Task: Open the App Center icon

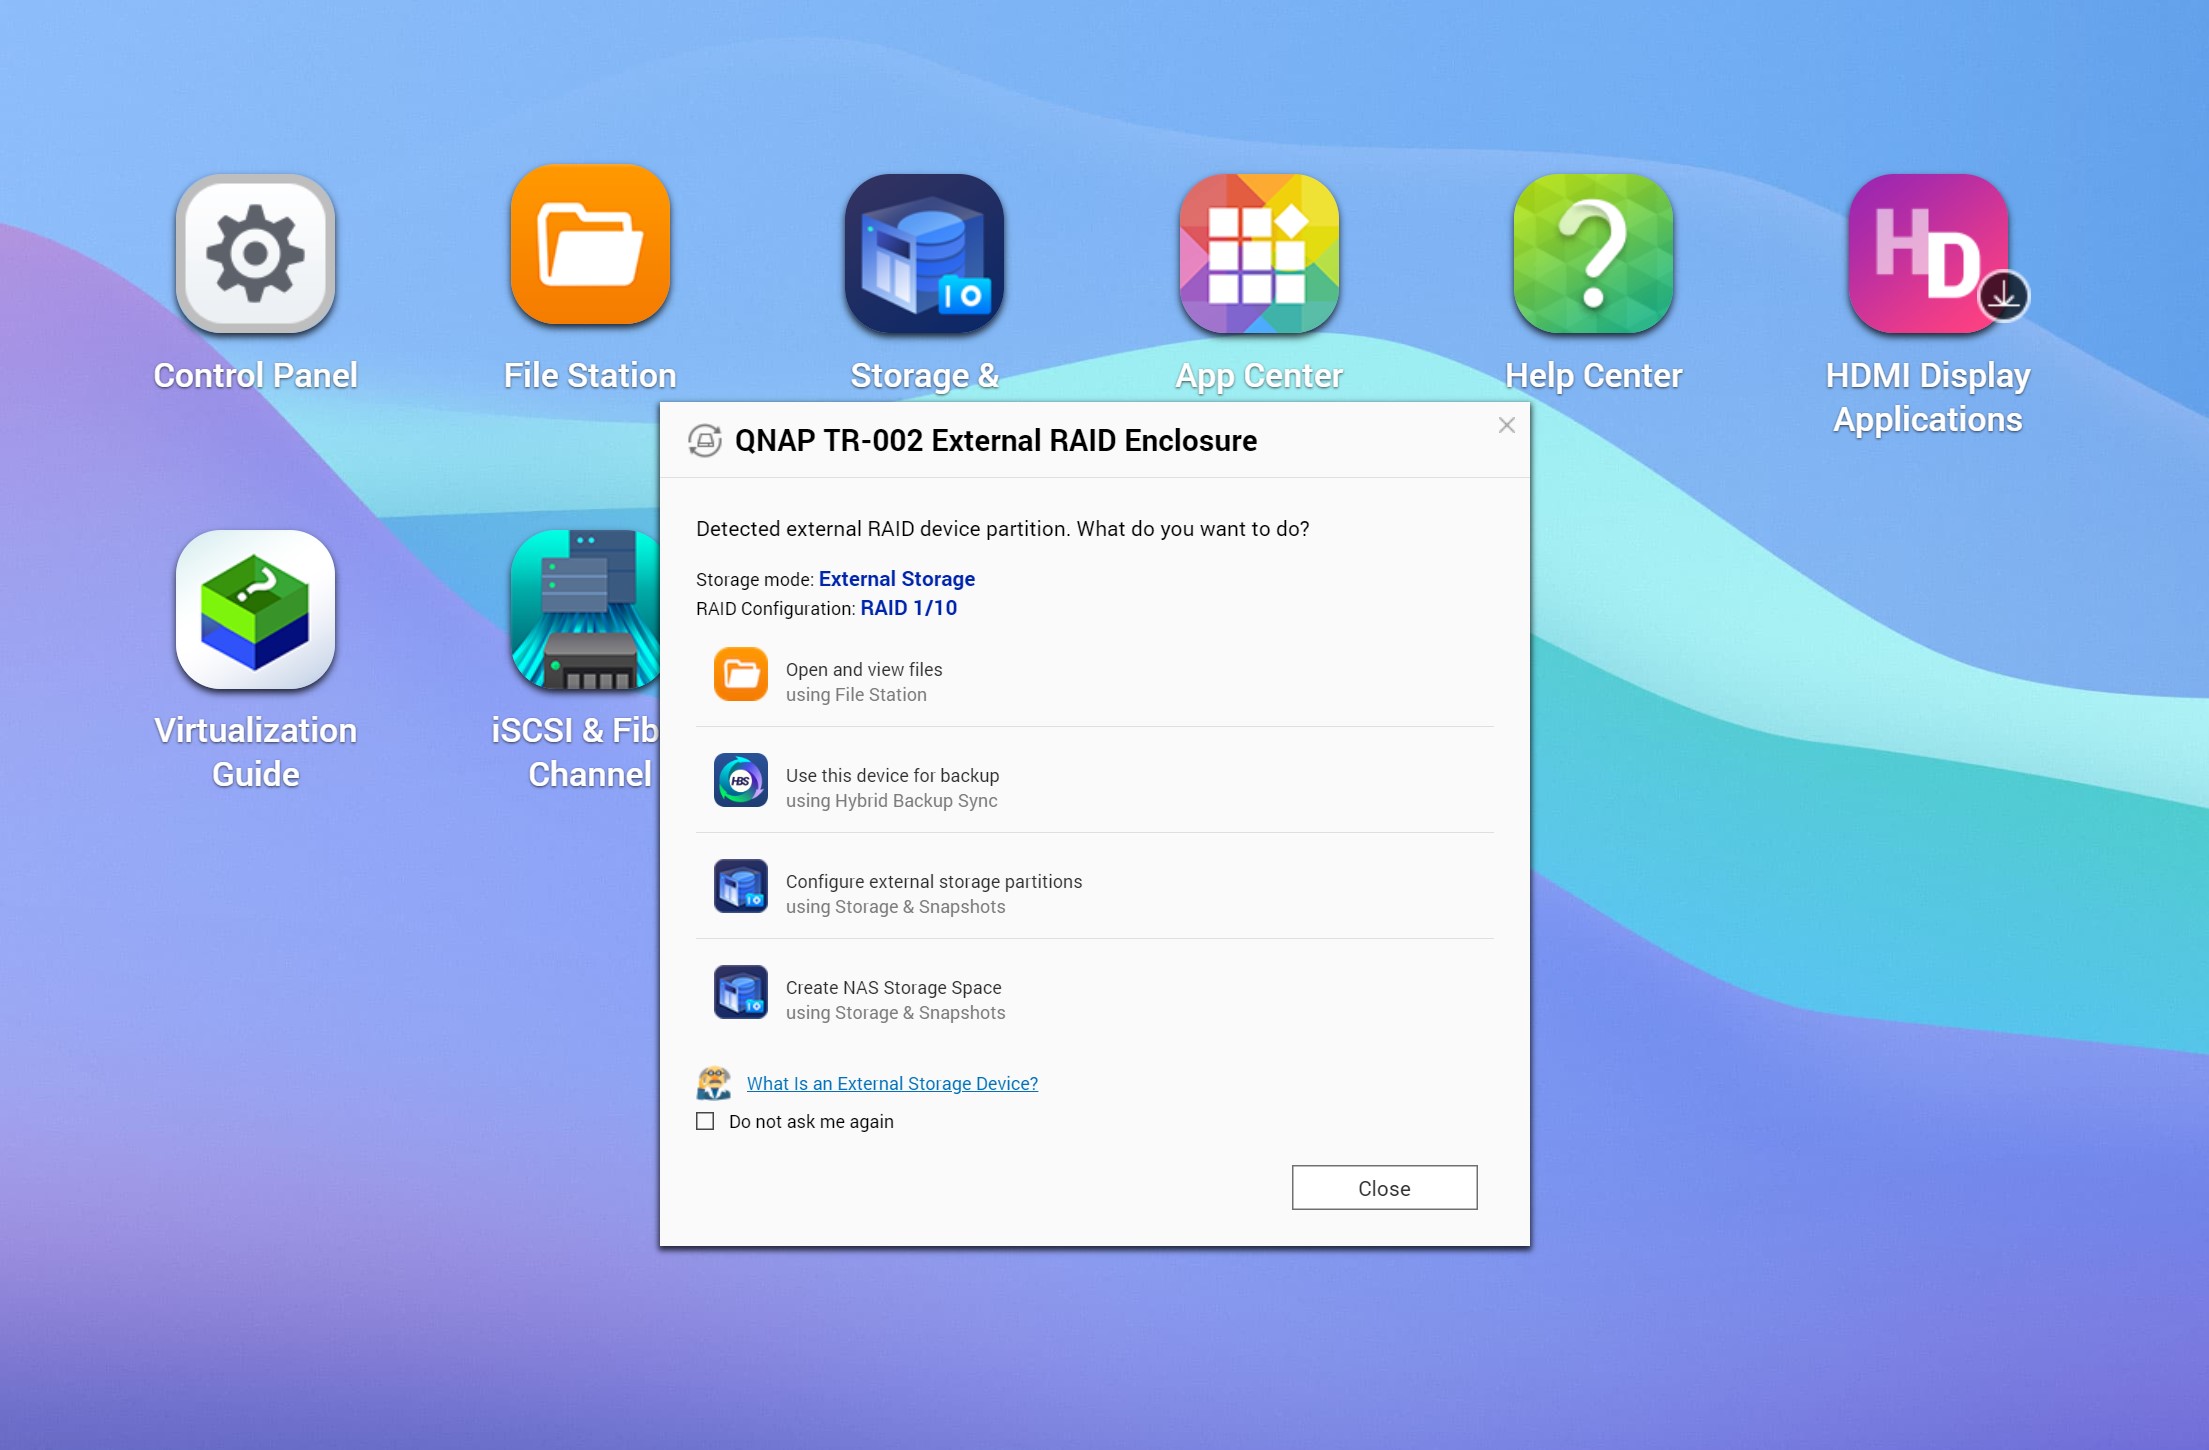Action: 1258,254
